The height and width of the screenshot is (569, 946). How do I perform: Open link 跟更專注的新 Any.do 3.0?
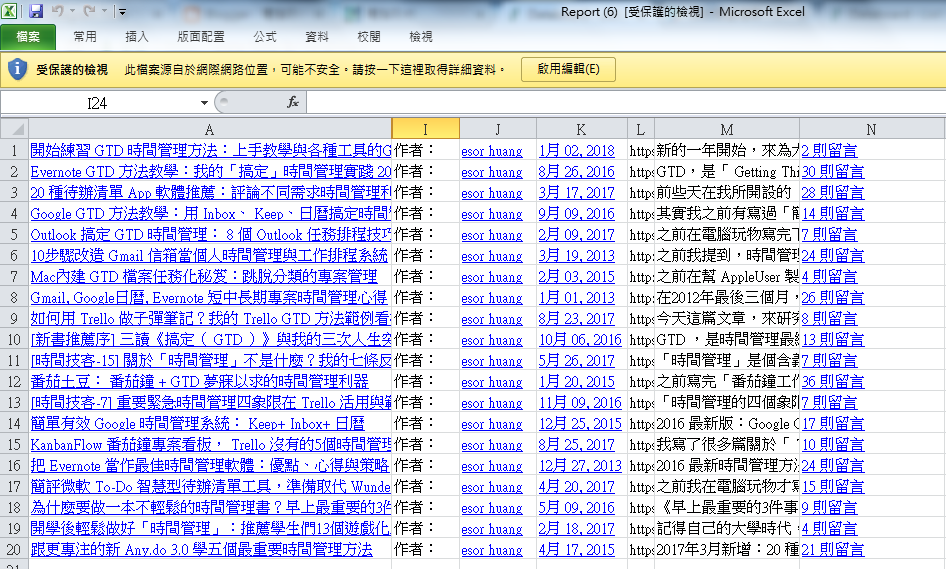tap(202, 550)
